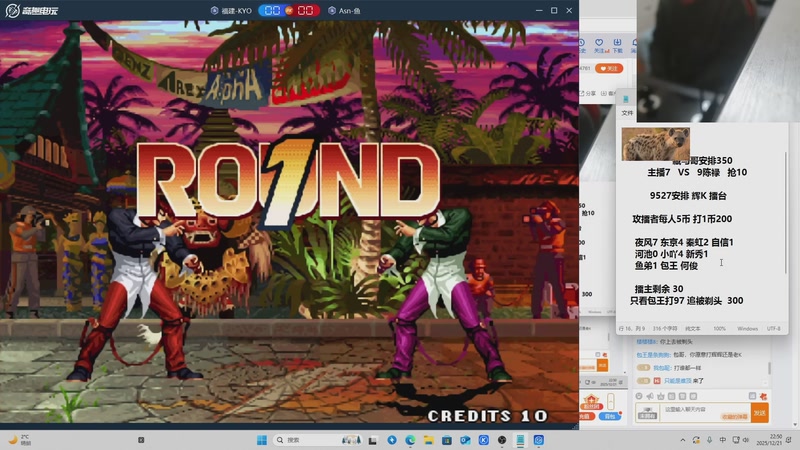Click the game window logo icon
This screenshot has height=450, width=800.
click(x=13, y=10)
